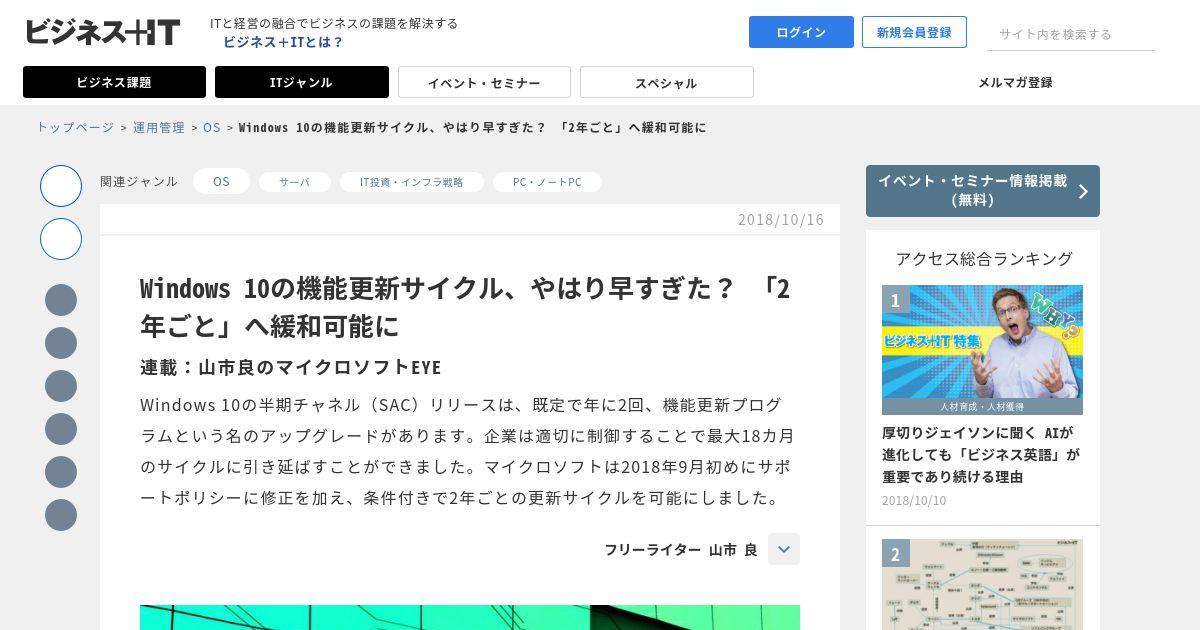Open 厚切りジェイソンに聞く ranking article link
The image size is (1200, 630).
[x=981, y=455]
